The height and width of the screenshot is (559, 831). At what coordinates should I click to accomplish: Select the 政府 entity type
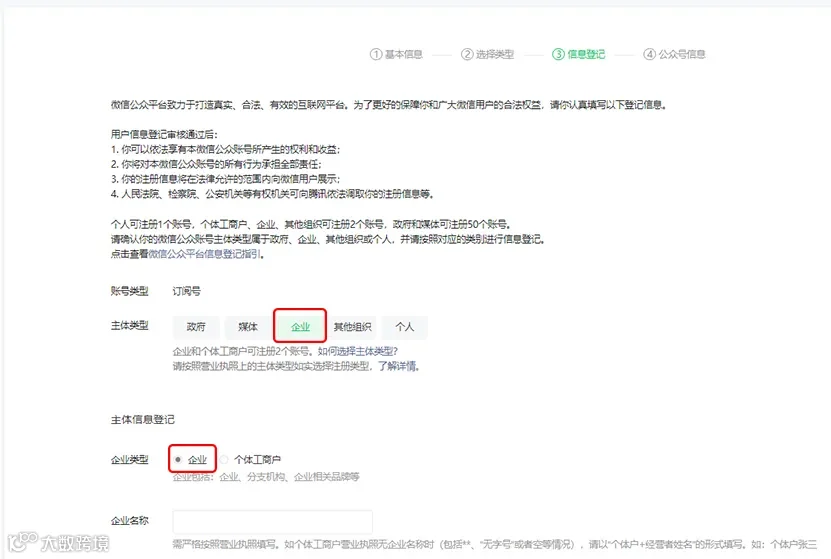pos(196,327)
